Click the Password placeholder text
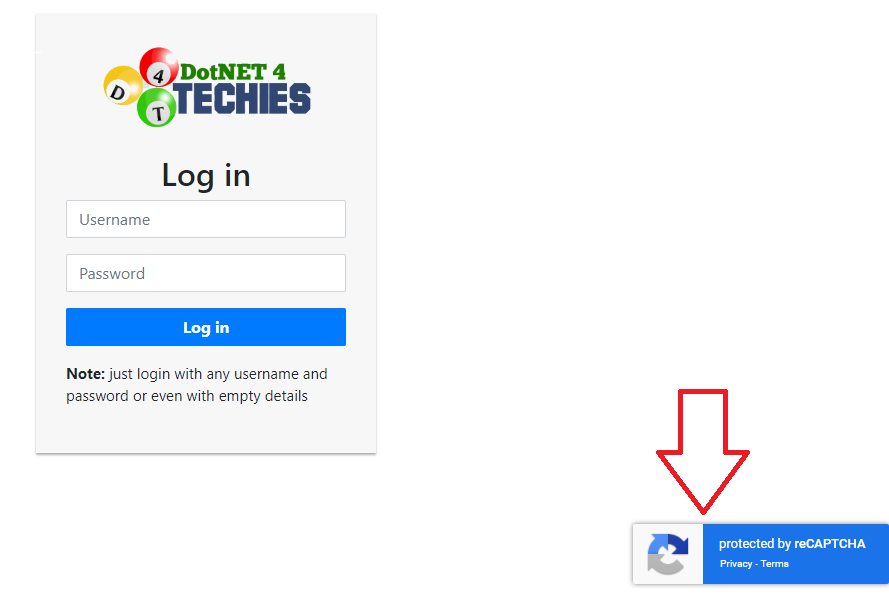The width and height of the screenshot is (889, 601). pyautogui.click(x=112, y=273)
